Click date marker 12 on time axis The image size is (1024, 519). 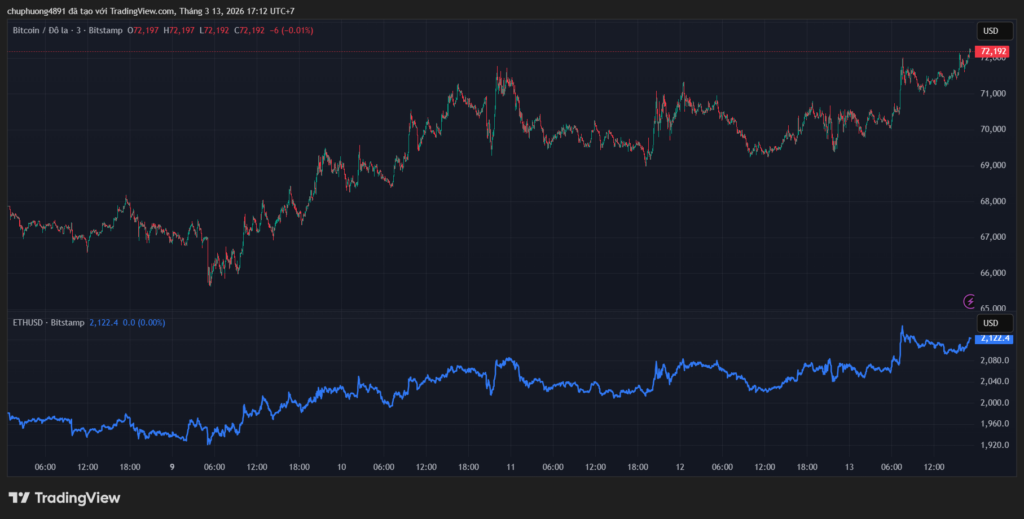click(x=681, y=466)
